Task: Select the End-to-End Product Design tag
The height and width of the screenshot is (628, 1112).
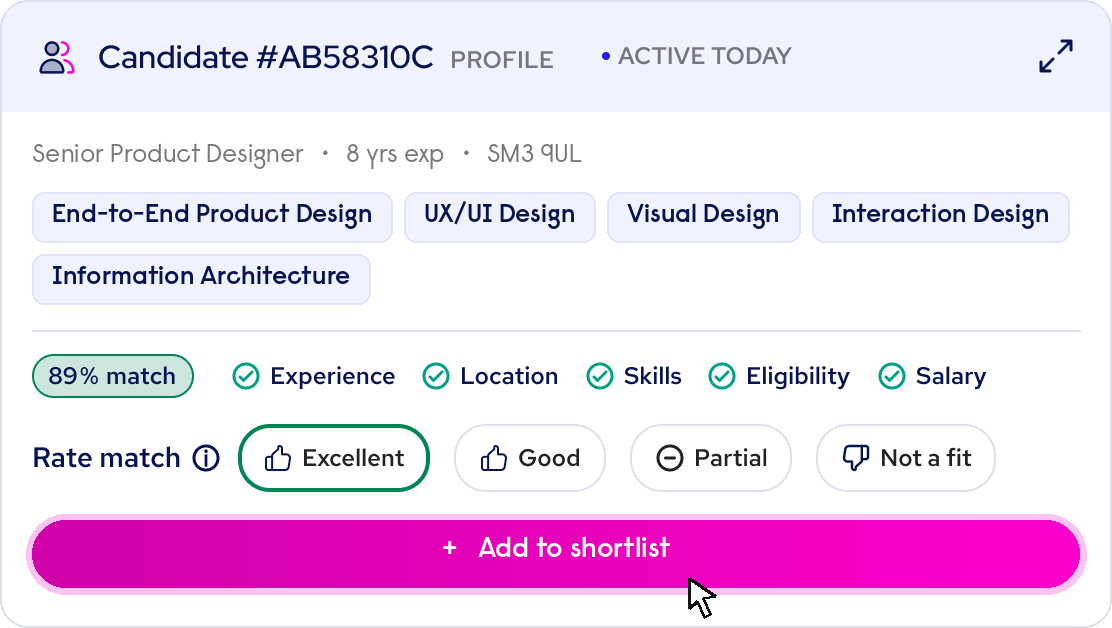Action: 212,217
